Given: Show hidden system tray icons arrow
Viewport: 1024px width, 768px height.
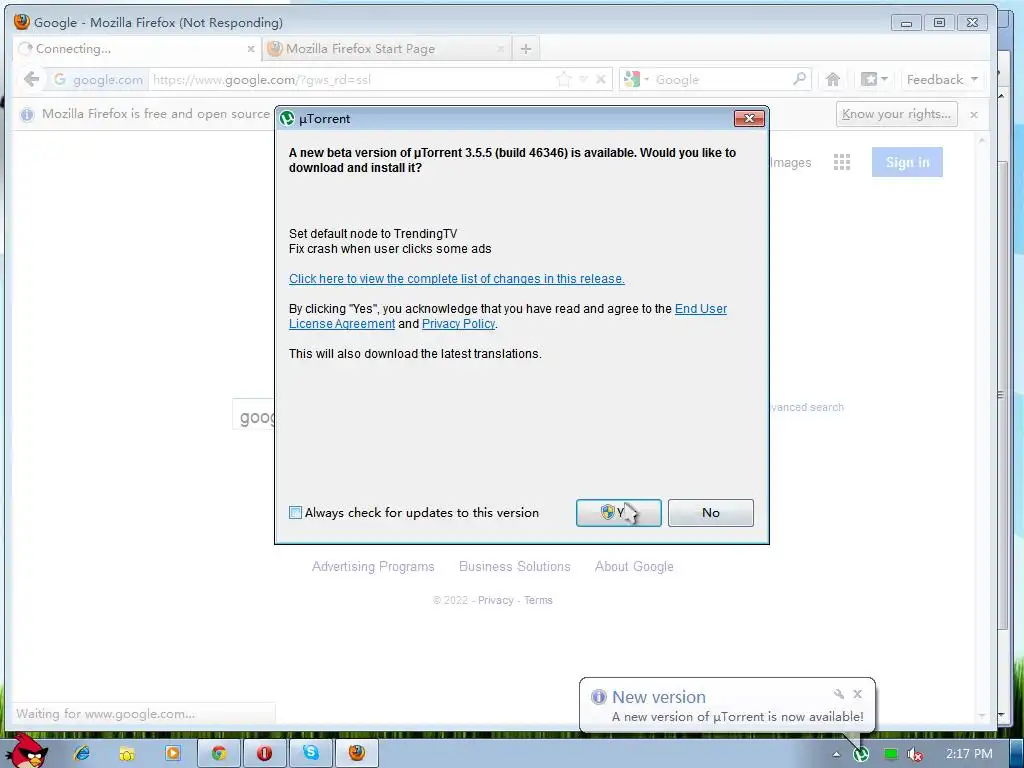Looking at the screenshot, I should pos(836,754).
